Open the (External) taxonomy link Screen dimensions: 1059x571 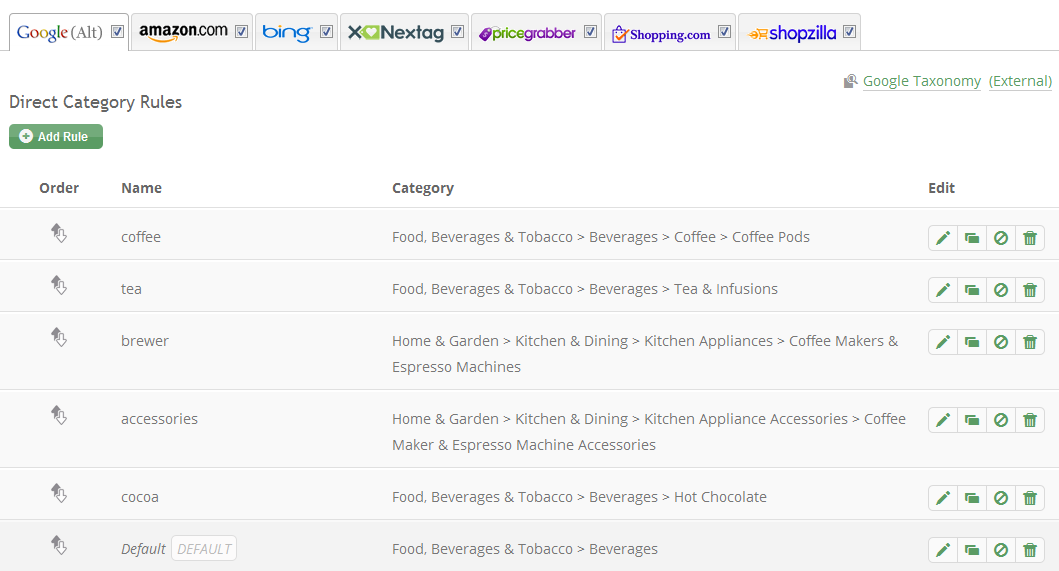1020,81
